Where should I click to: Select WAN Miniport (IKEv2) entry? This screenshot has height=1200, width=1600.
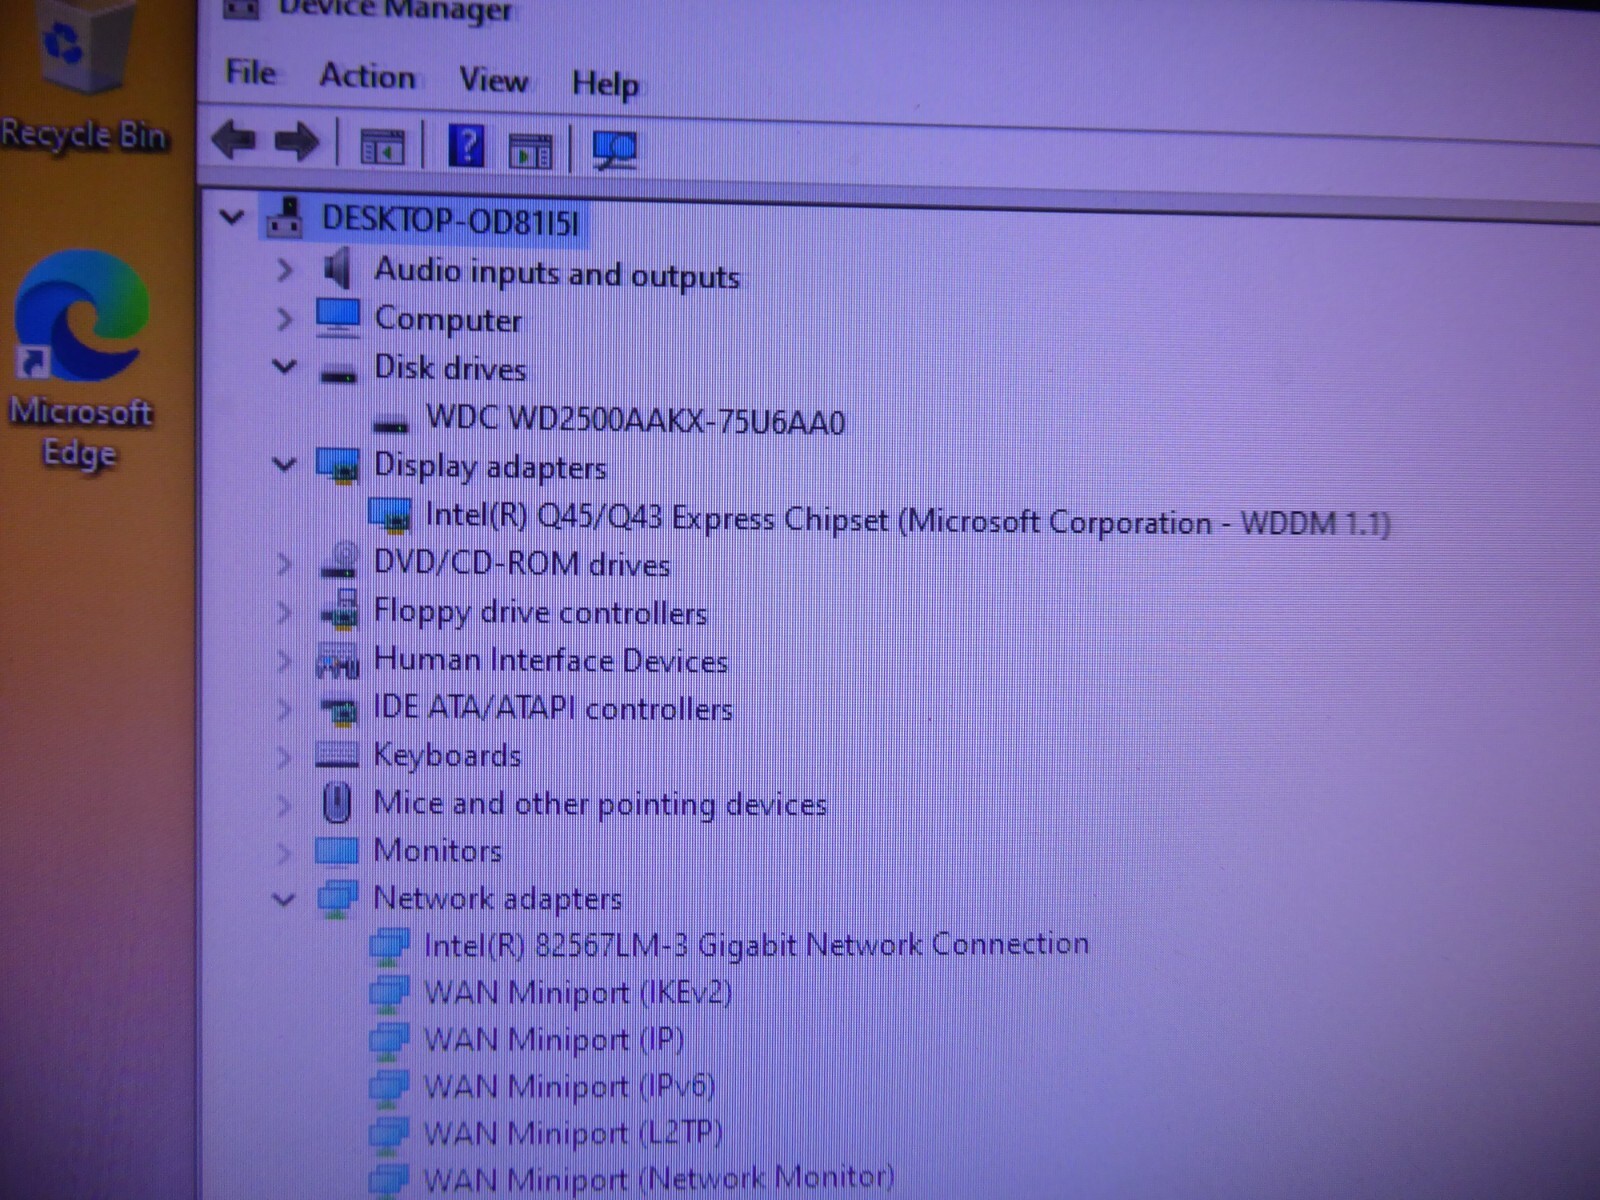tap(578, 992)
